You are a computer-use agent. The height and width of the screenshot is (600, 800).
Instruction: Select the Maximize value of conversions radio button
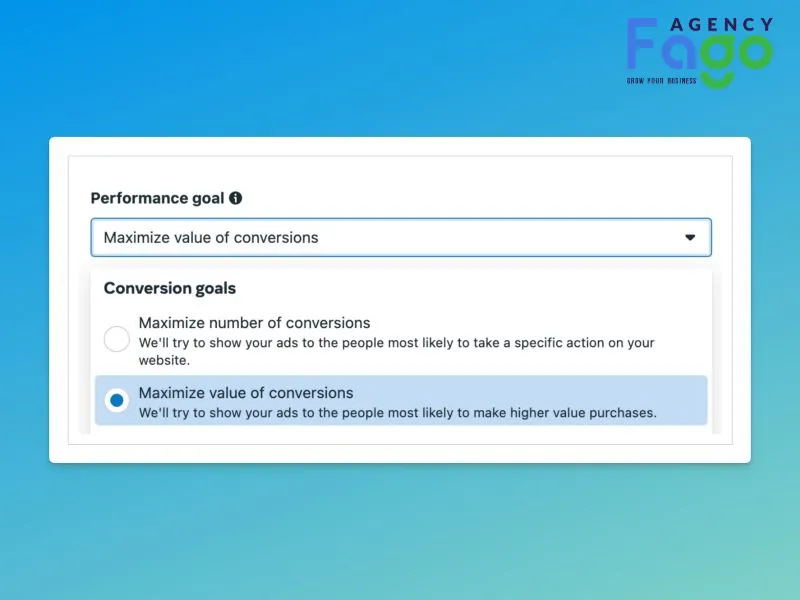pyautogui.click(x=116, y=401)
